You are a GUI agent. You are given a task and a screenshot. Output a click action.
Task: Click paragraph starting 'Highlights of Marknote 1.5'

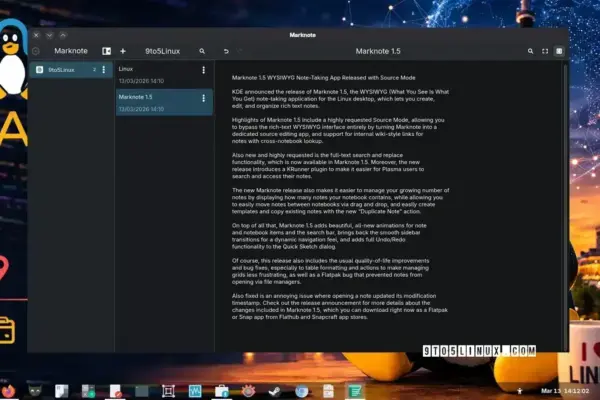tap(338, 131)
